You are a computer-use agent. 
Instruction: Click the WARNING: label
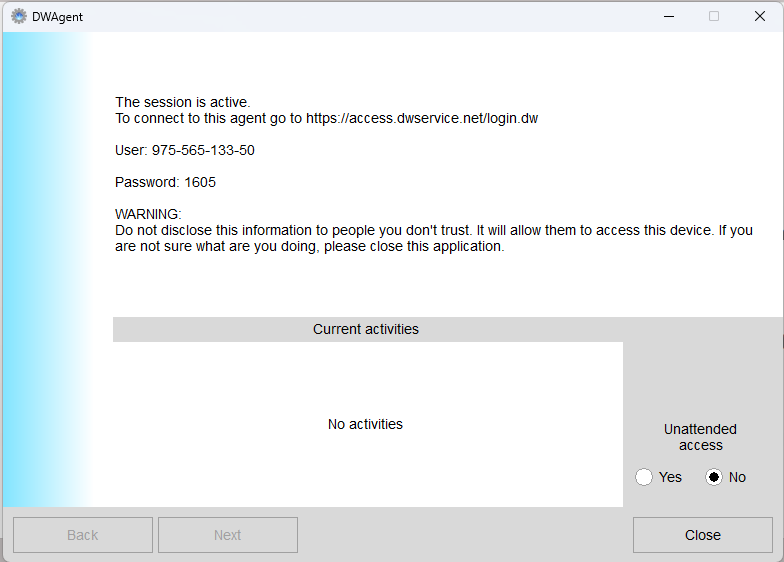pyautogui.click(x=148, y=214)
